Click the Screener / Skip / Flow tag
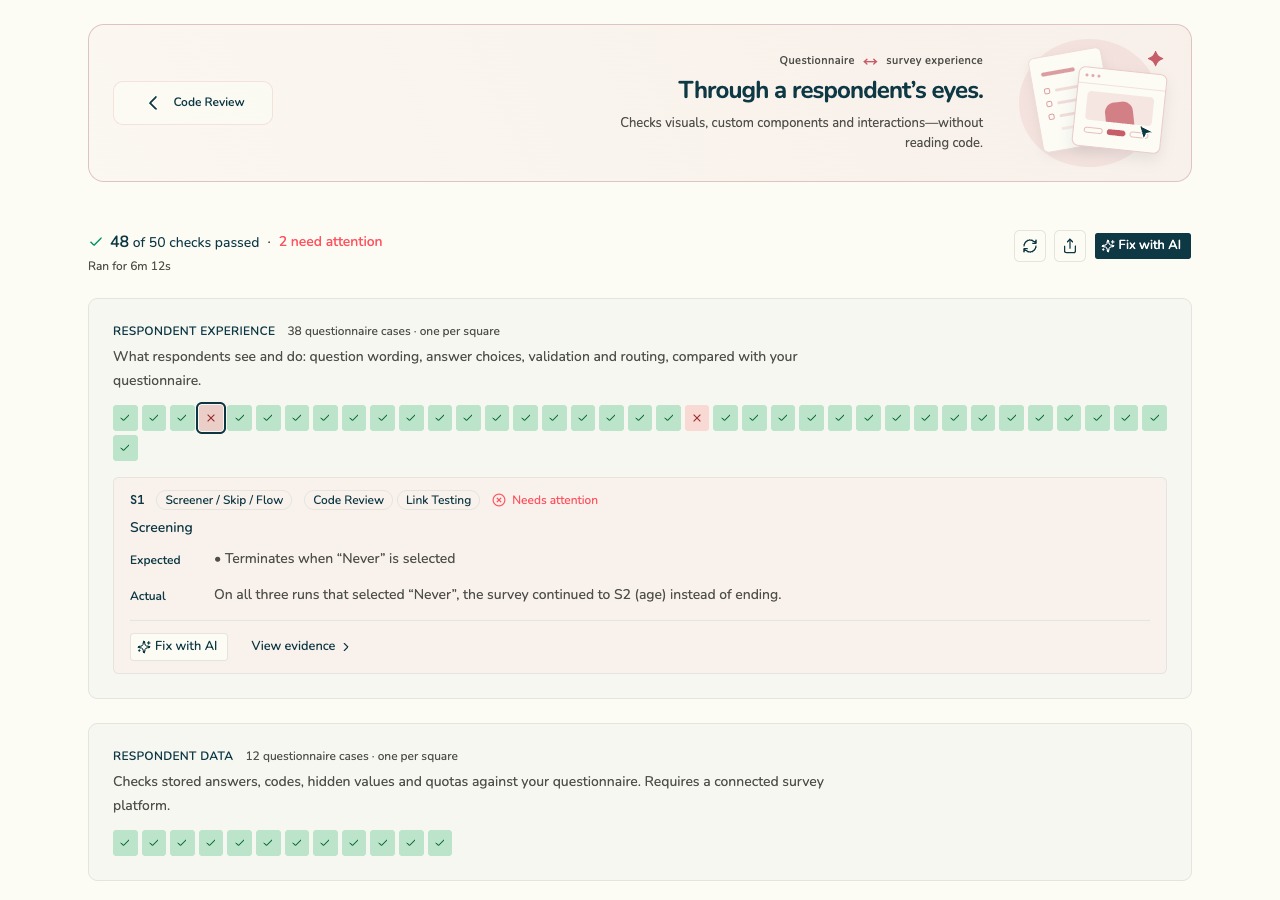1280x900 pixels. (x=224, y=500)
